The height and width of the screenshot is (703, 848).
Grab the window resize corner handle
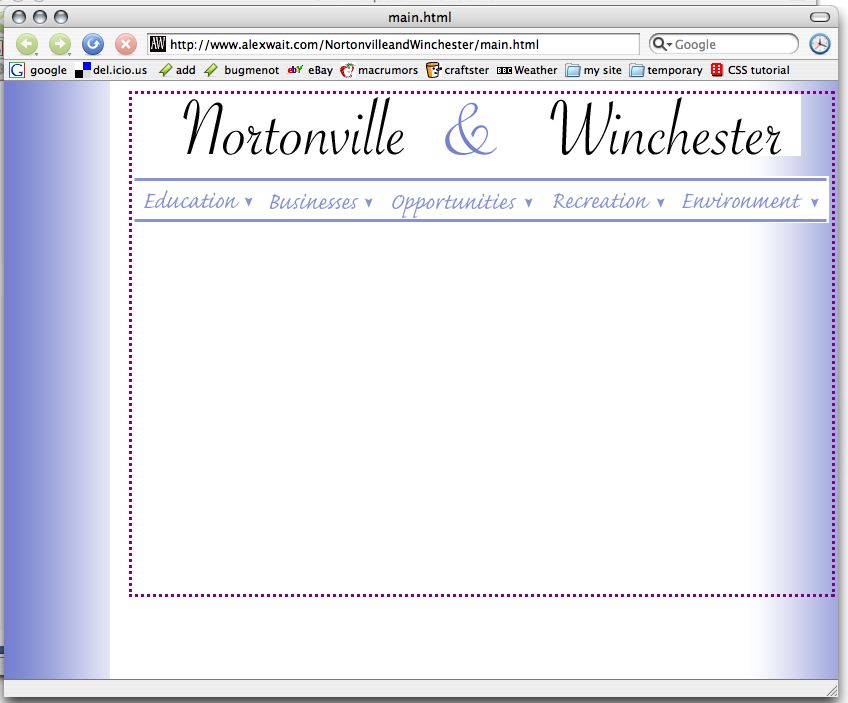point(831,689)
